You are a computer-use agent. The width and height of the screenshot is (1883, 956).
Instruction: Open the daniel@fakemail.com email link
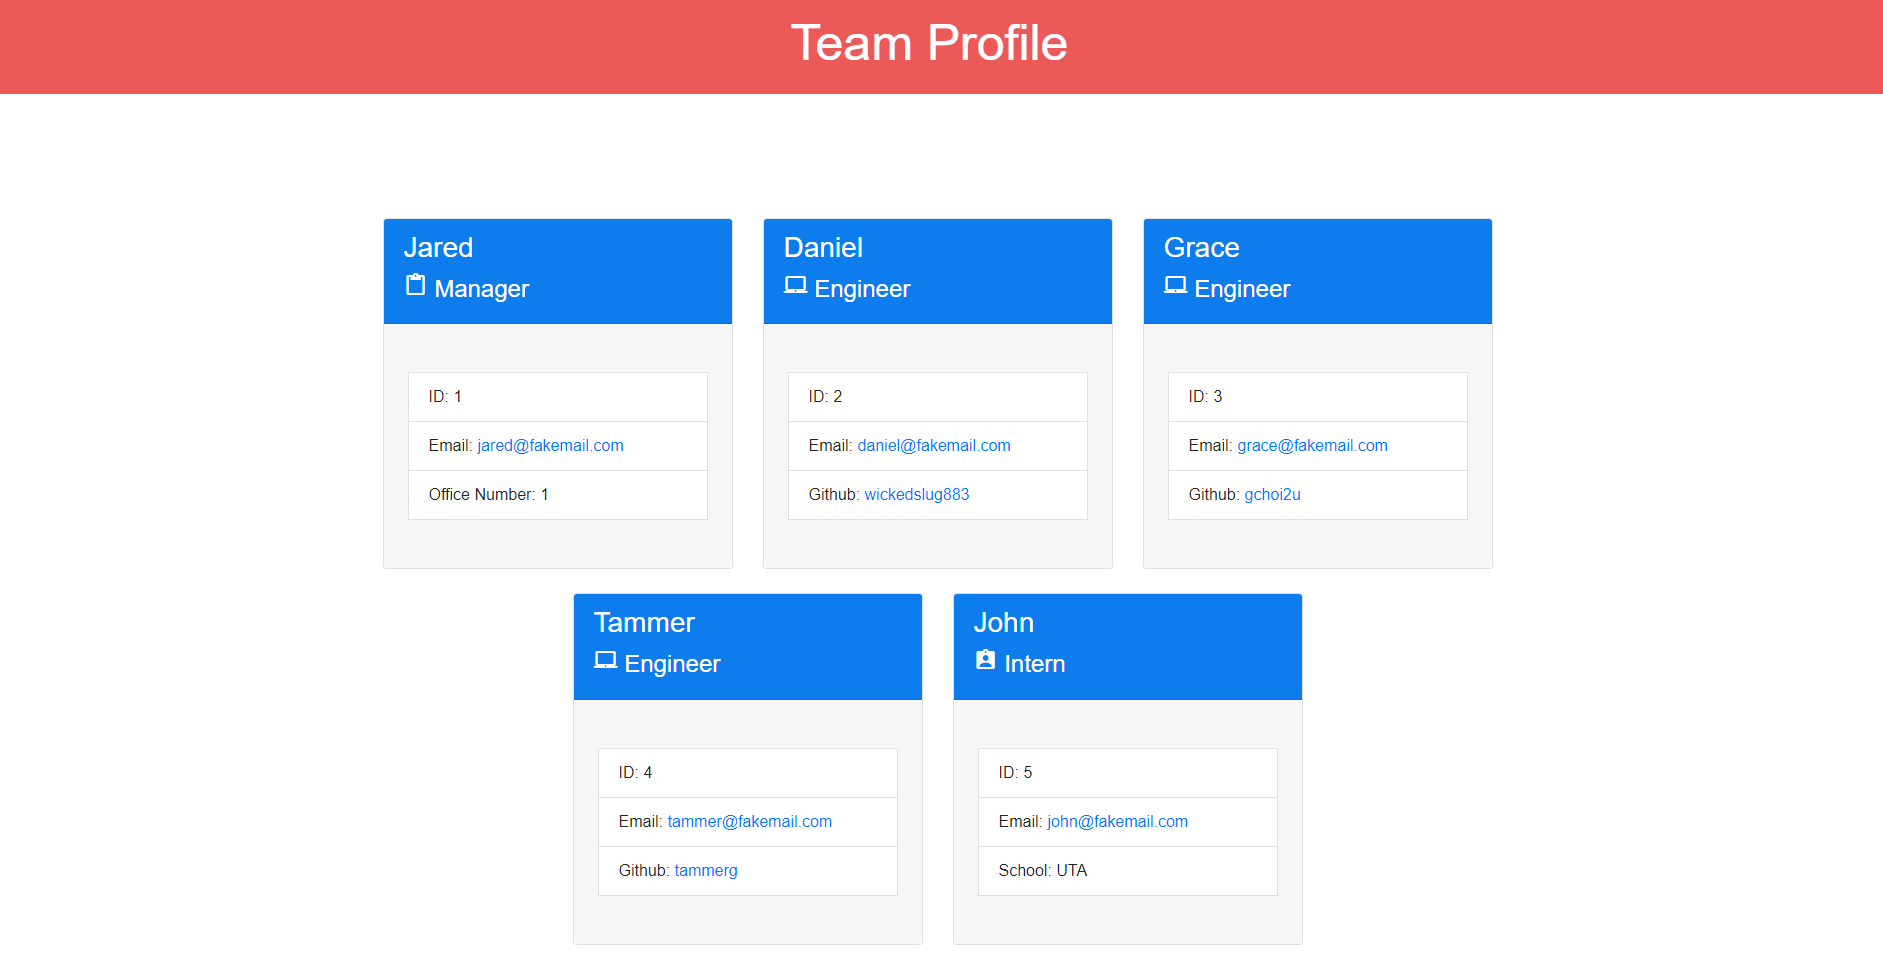coord(934,446)
